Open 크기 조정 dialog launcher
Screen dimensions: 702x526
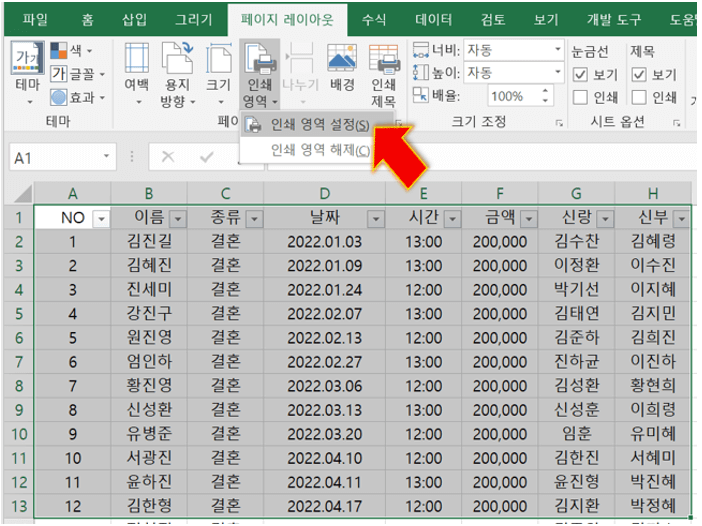pyautogui.click(x=559, y=123)
